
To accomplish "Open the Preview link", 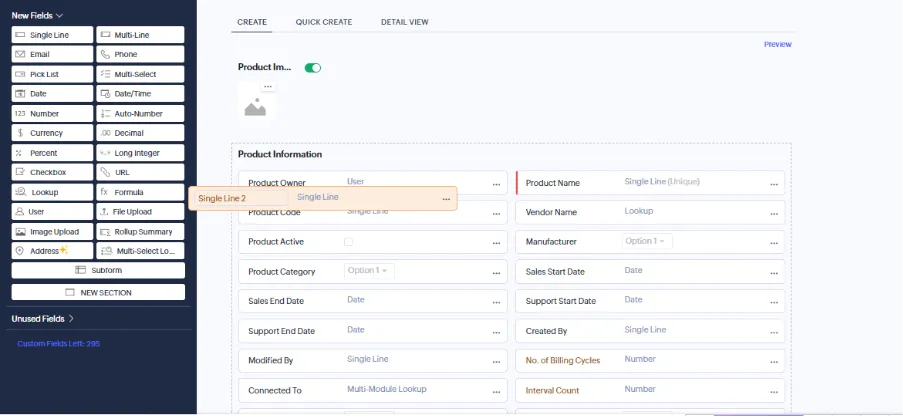I will point(777,44).
